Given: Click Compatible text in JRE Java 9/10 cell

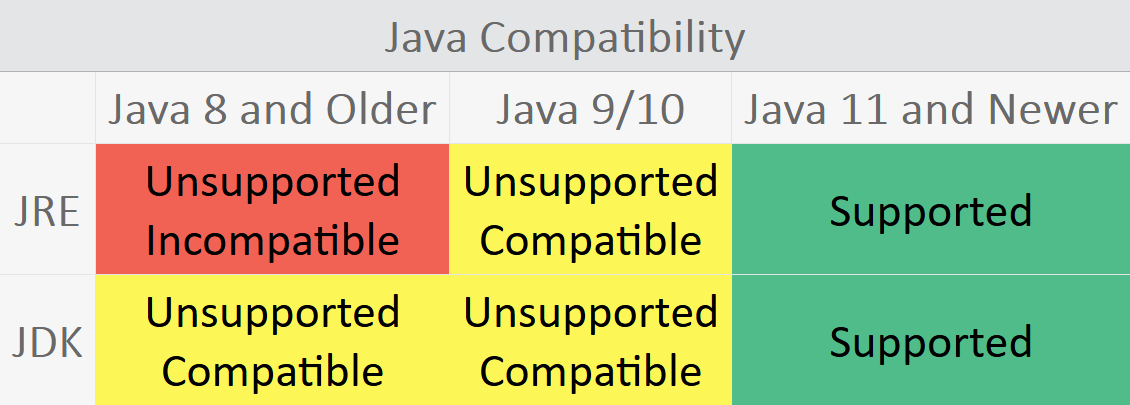Looking at the screenshot, I should (590, 241).
